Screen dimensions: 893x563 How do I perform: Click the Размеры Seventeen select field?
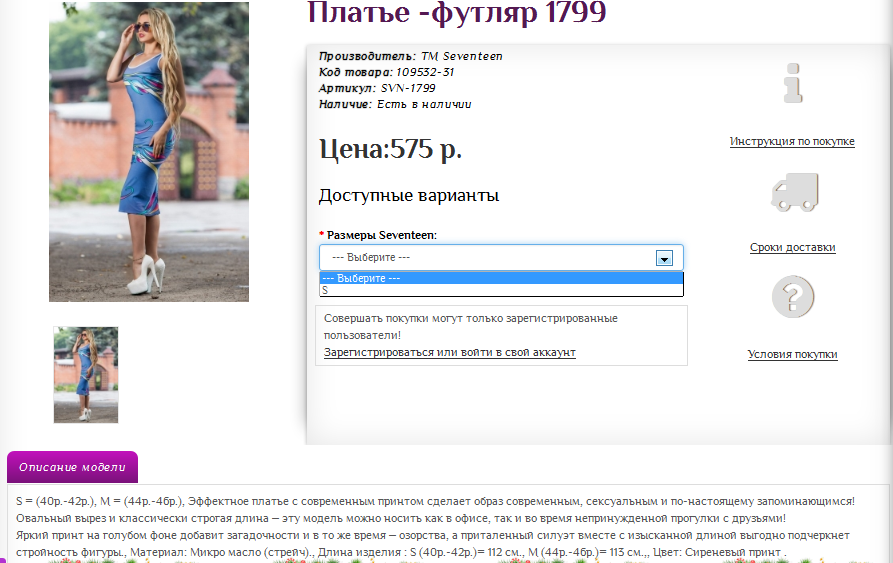coord(501,257)
